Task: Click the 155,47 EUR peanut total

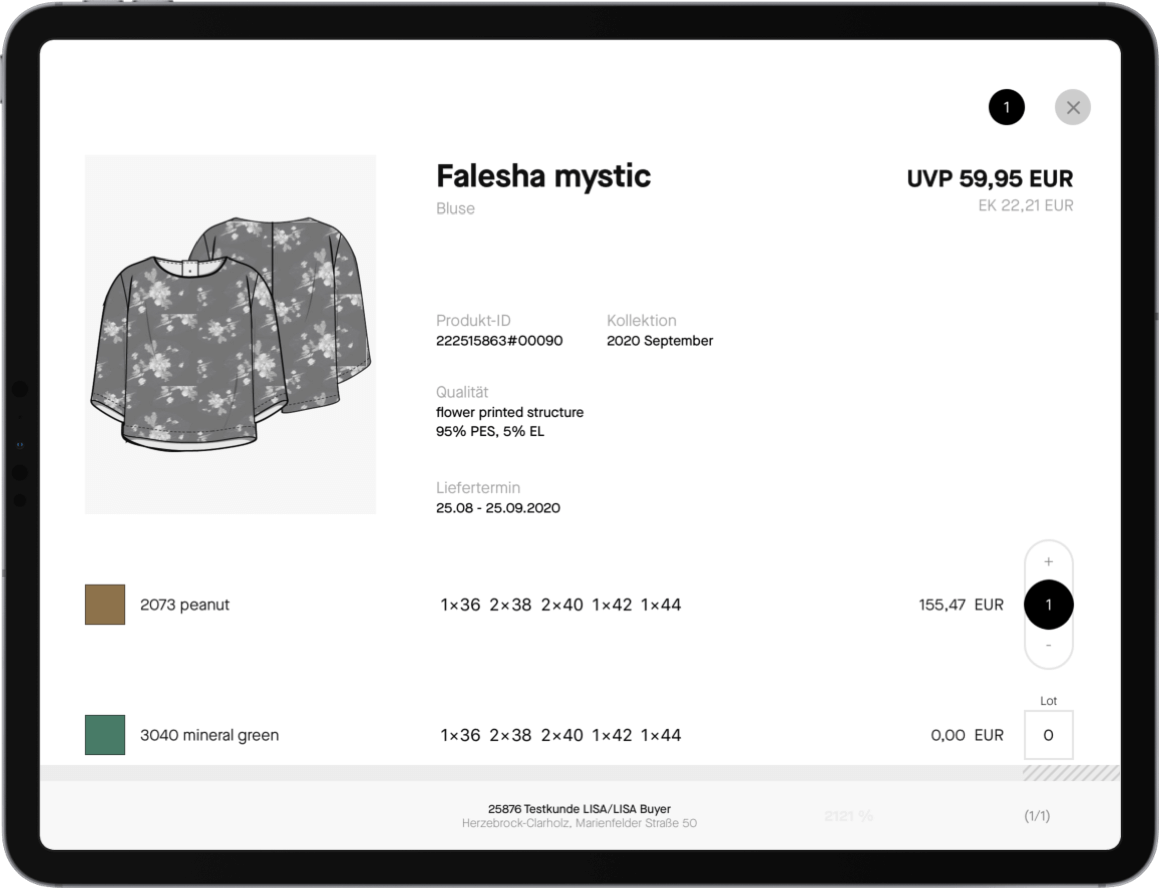Action: 960,605
